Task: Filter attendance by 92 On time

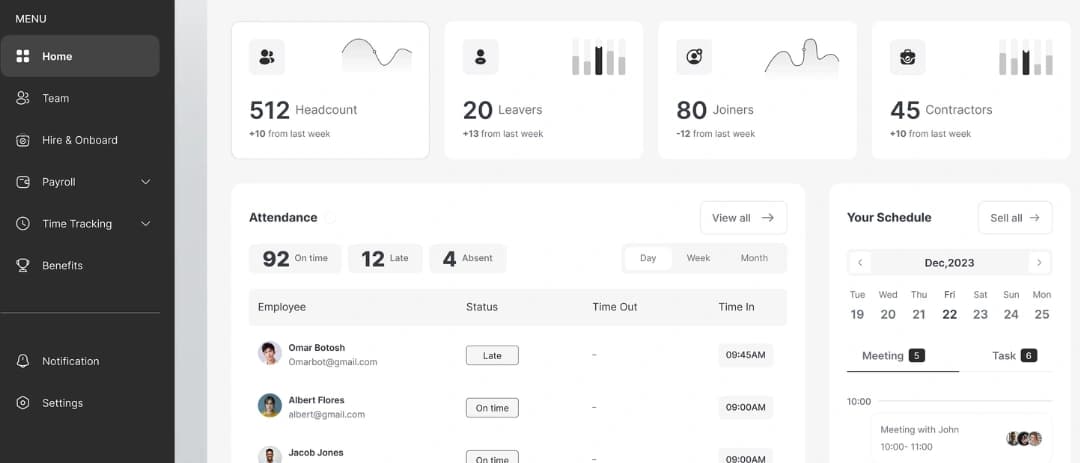Action: coord(295,258)
